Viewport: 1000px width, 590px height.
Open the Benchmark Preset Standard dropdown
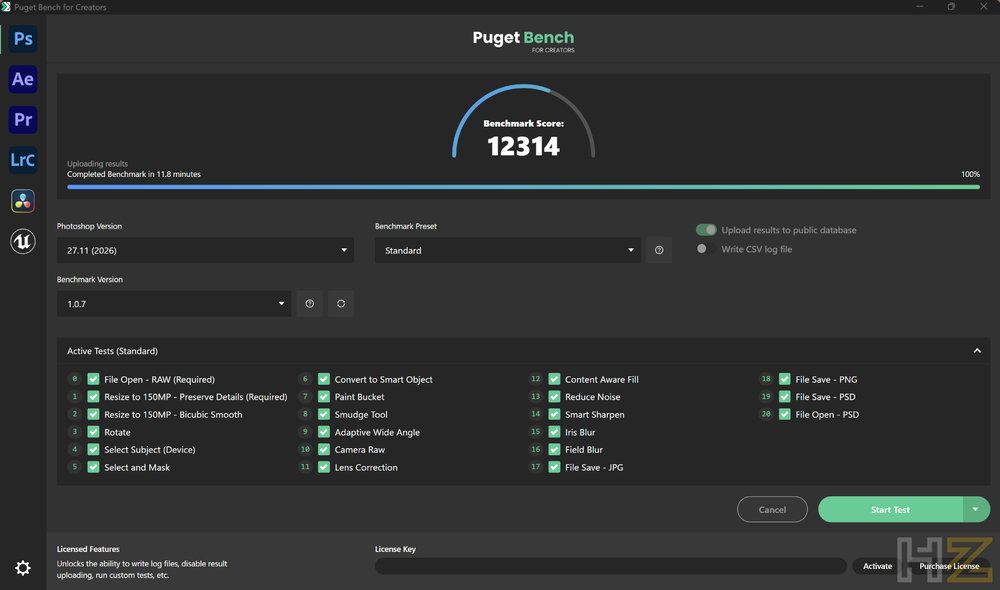pyautogui.click(x=508, y=250)
